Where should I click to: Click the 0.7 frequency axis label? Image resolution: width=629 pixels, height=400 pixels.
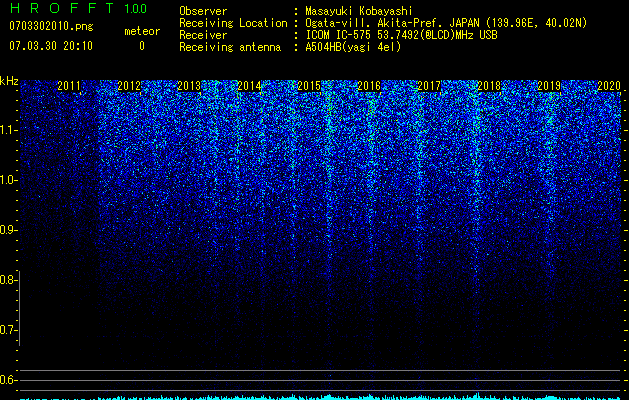coord(8,330)
